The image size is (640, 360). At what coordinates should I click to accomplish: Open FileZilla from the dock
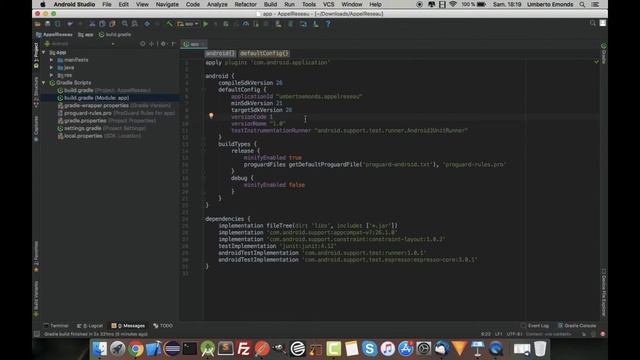(x=244, y=349)
